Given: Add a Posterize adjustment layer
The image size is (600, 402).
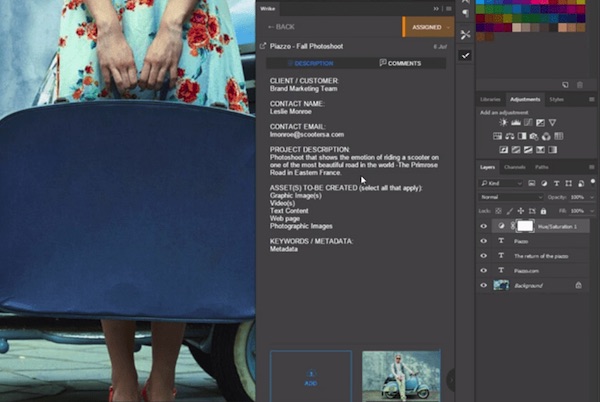Looking at the screenshot, I should pos(516,150).
